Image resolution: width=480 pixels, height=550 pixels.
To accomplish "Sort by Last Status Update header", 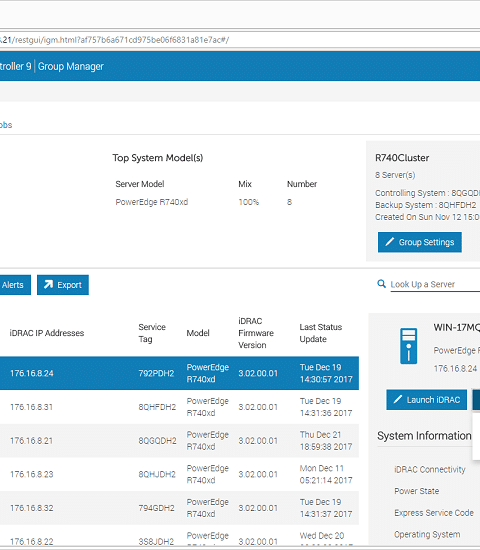I will [321, 333].
